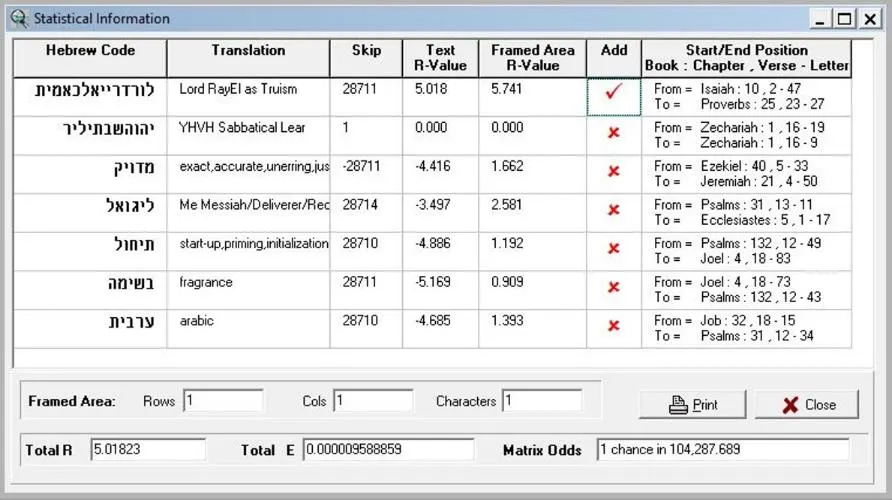
Task: Click position 'Isaiah : 10 , 2 - 47'
Action: [x=750, y=89]
